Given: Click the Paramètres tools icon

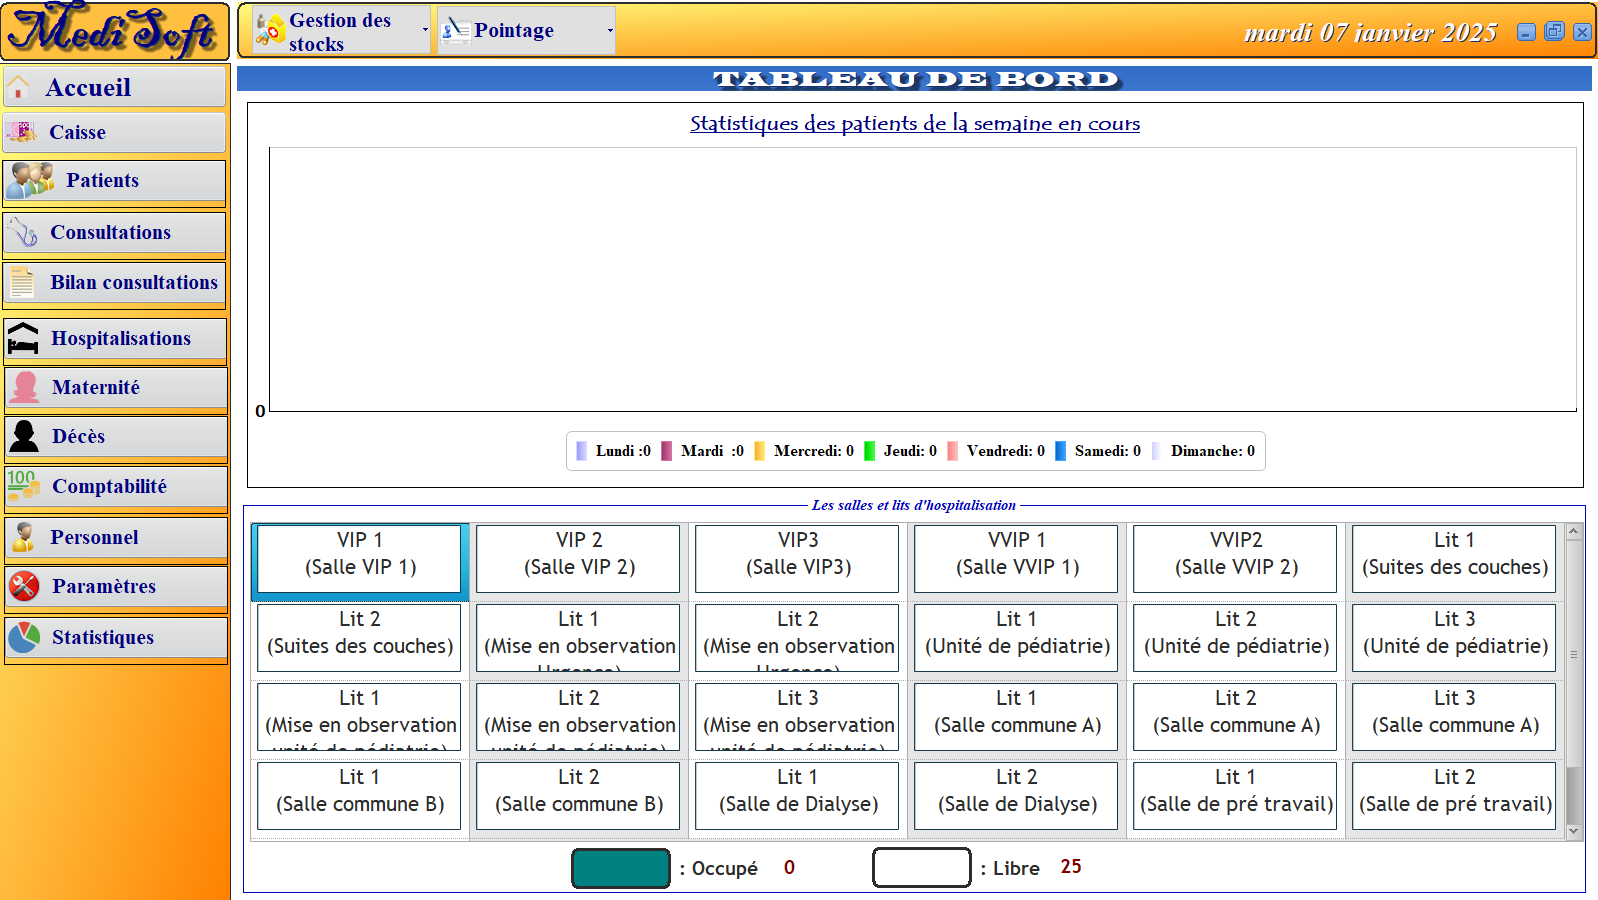Looking at the screenshot, I should pos(24,586).
